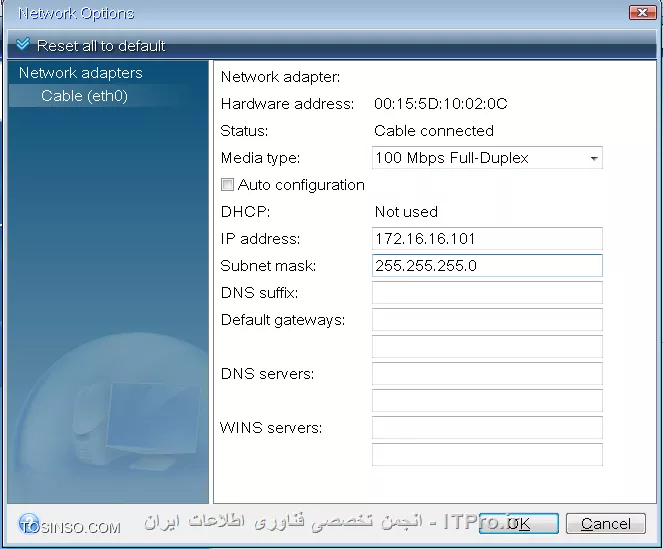Click the Default gateways: label
Viewport: 663px width, 549px height.
coord(283,320)
